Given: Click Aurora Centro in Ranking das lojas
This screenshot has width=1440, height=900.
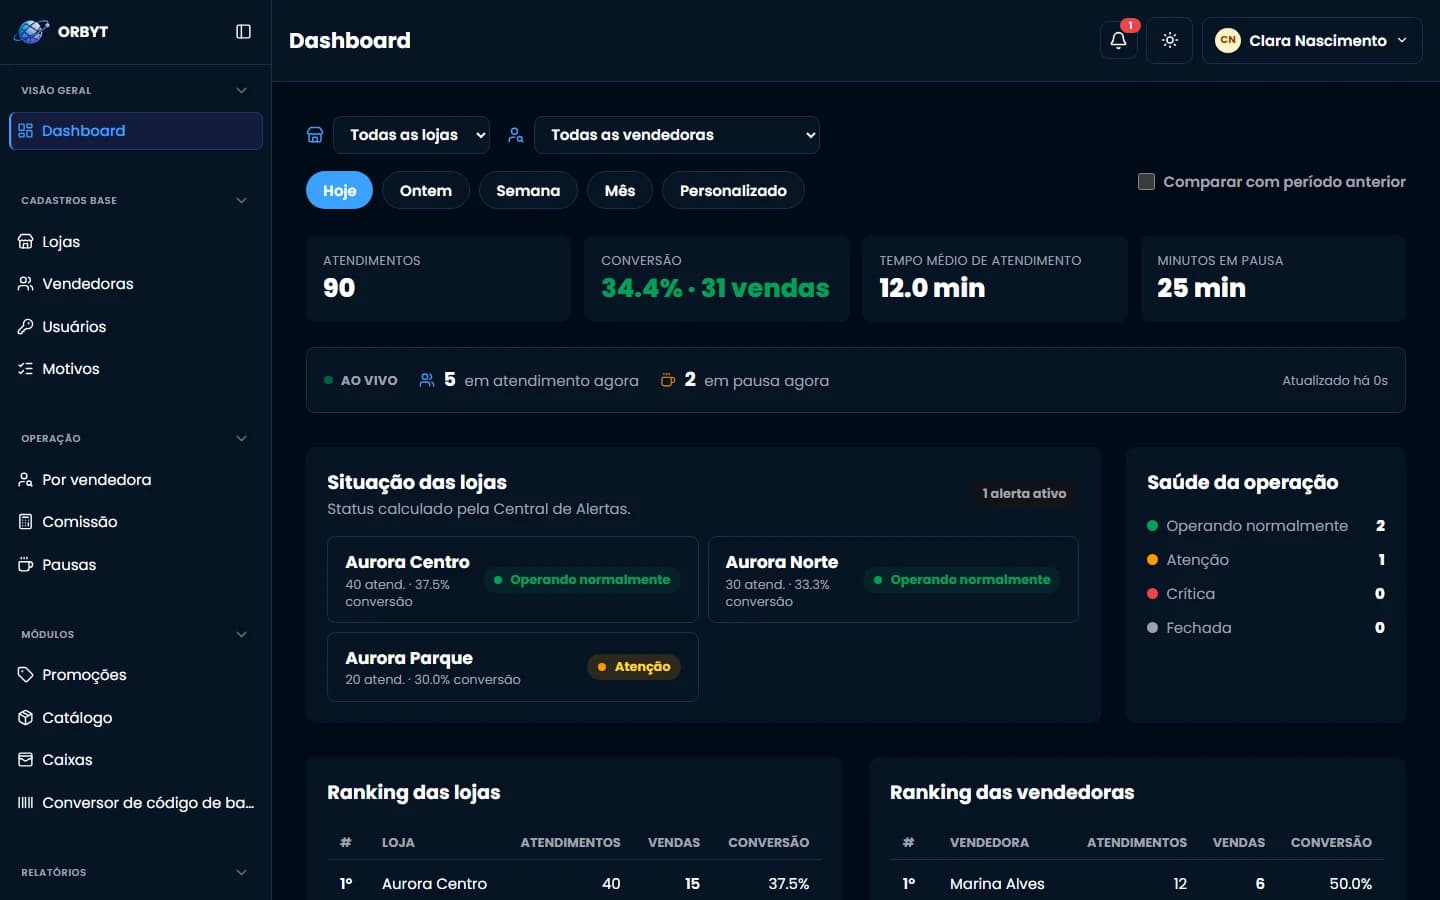Looking at the screenshot, I should pos(434,884).
